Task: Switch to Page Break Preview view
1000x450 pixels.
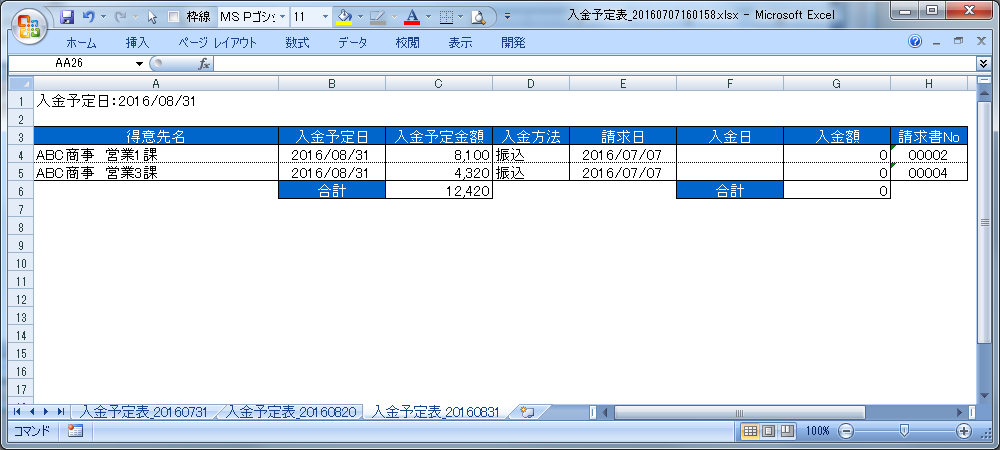Action: (787, 431)
